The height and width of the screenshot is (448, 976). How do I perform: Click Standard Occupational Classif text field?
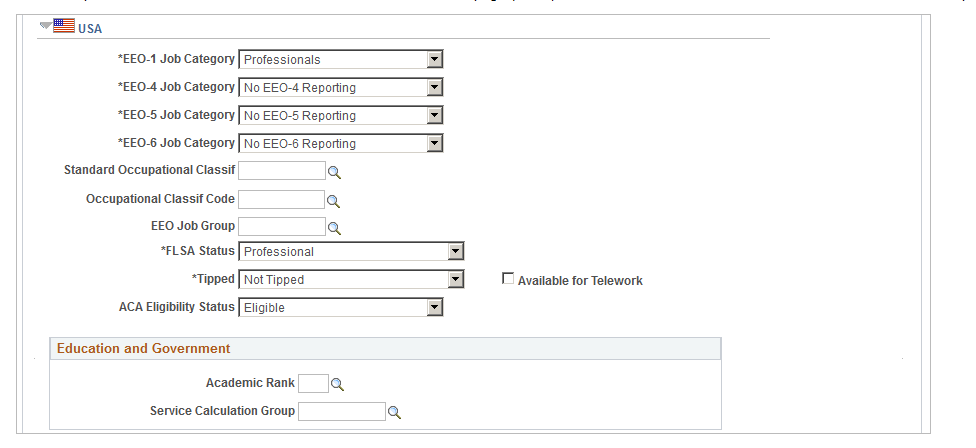pos(282,171)
